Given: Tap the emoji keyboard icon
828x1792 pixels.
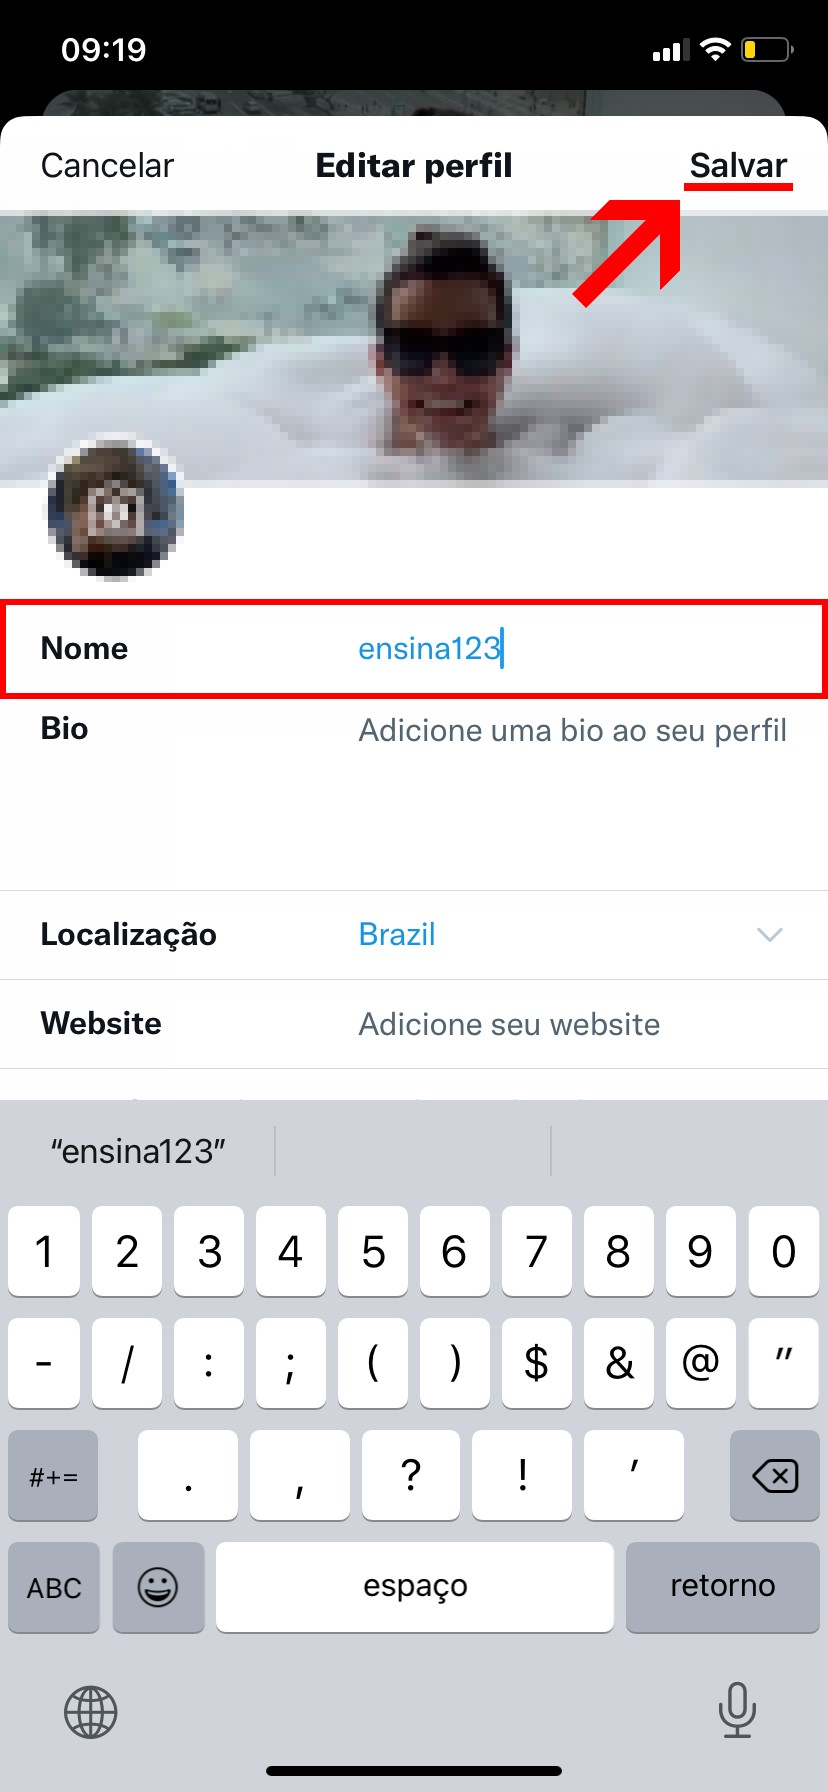Looking at the screenshot, I should tap(158, 1586).
